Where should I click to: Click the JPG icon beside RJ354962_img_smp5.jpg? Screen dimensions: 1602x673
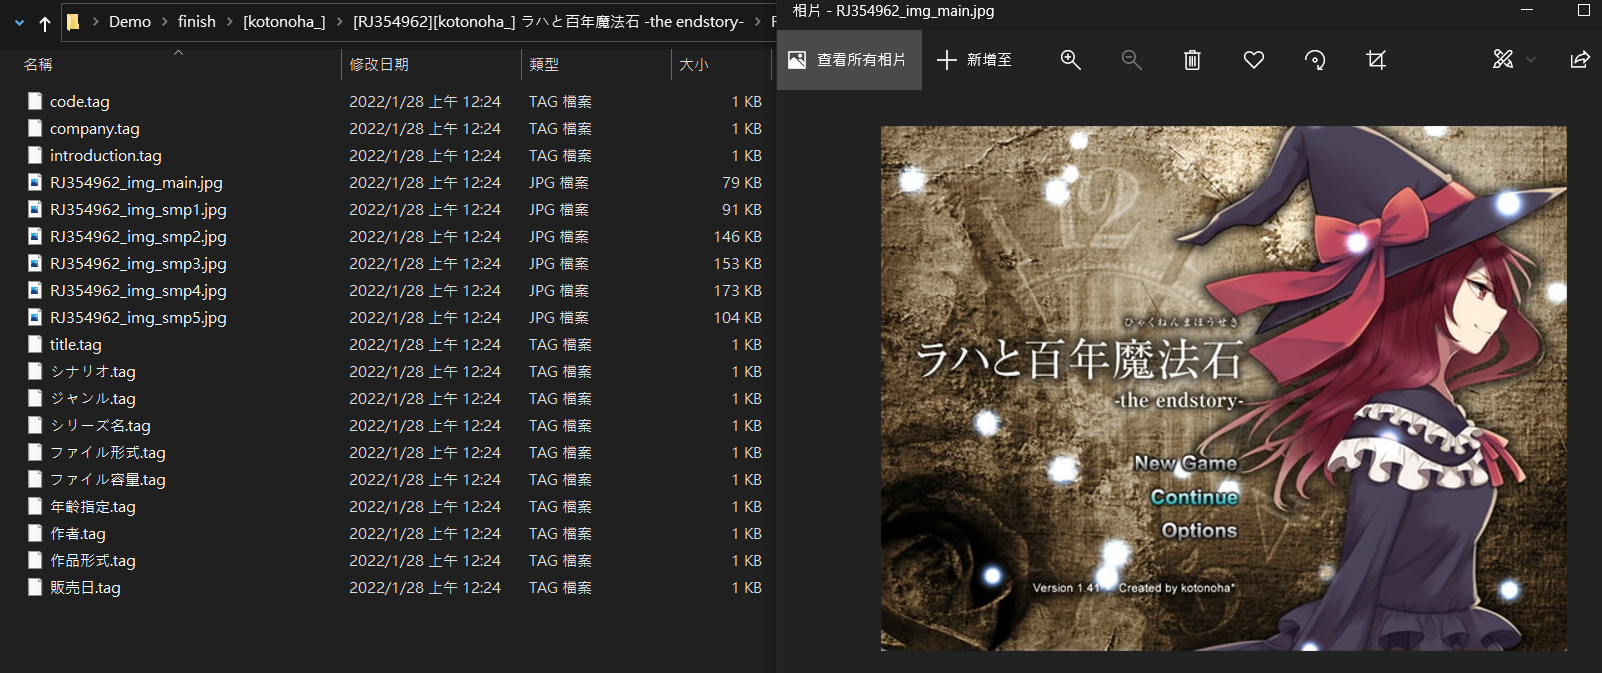tap(35, 317)
